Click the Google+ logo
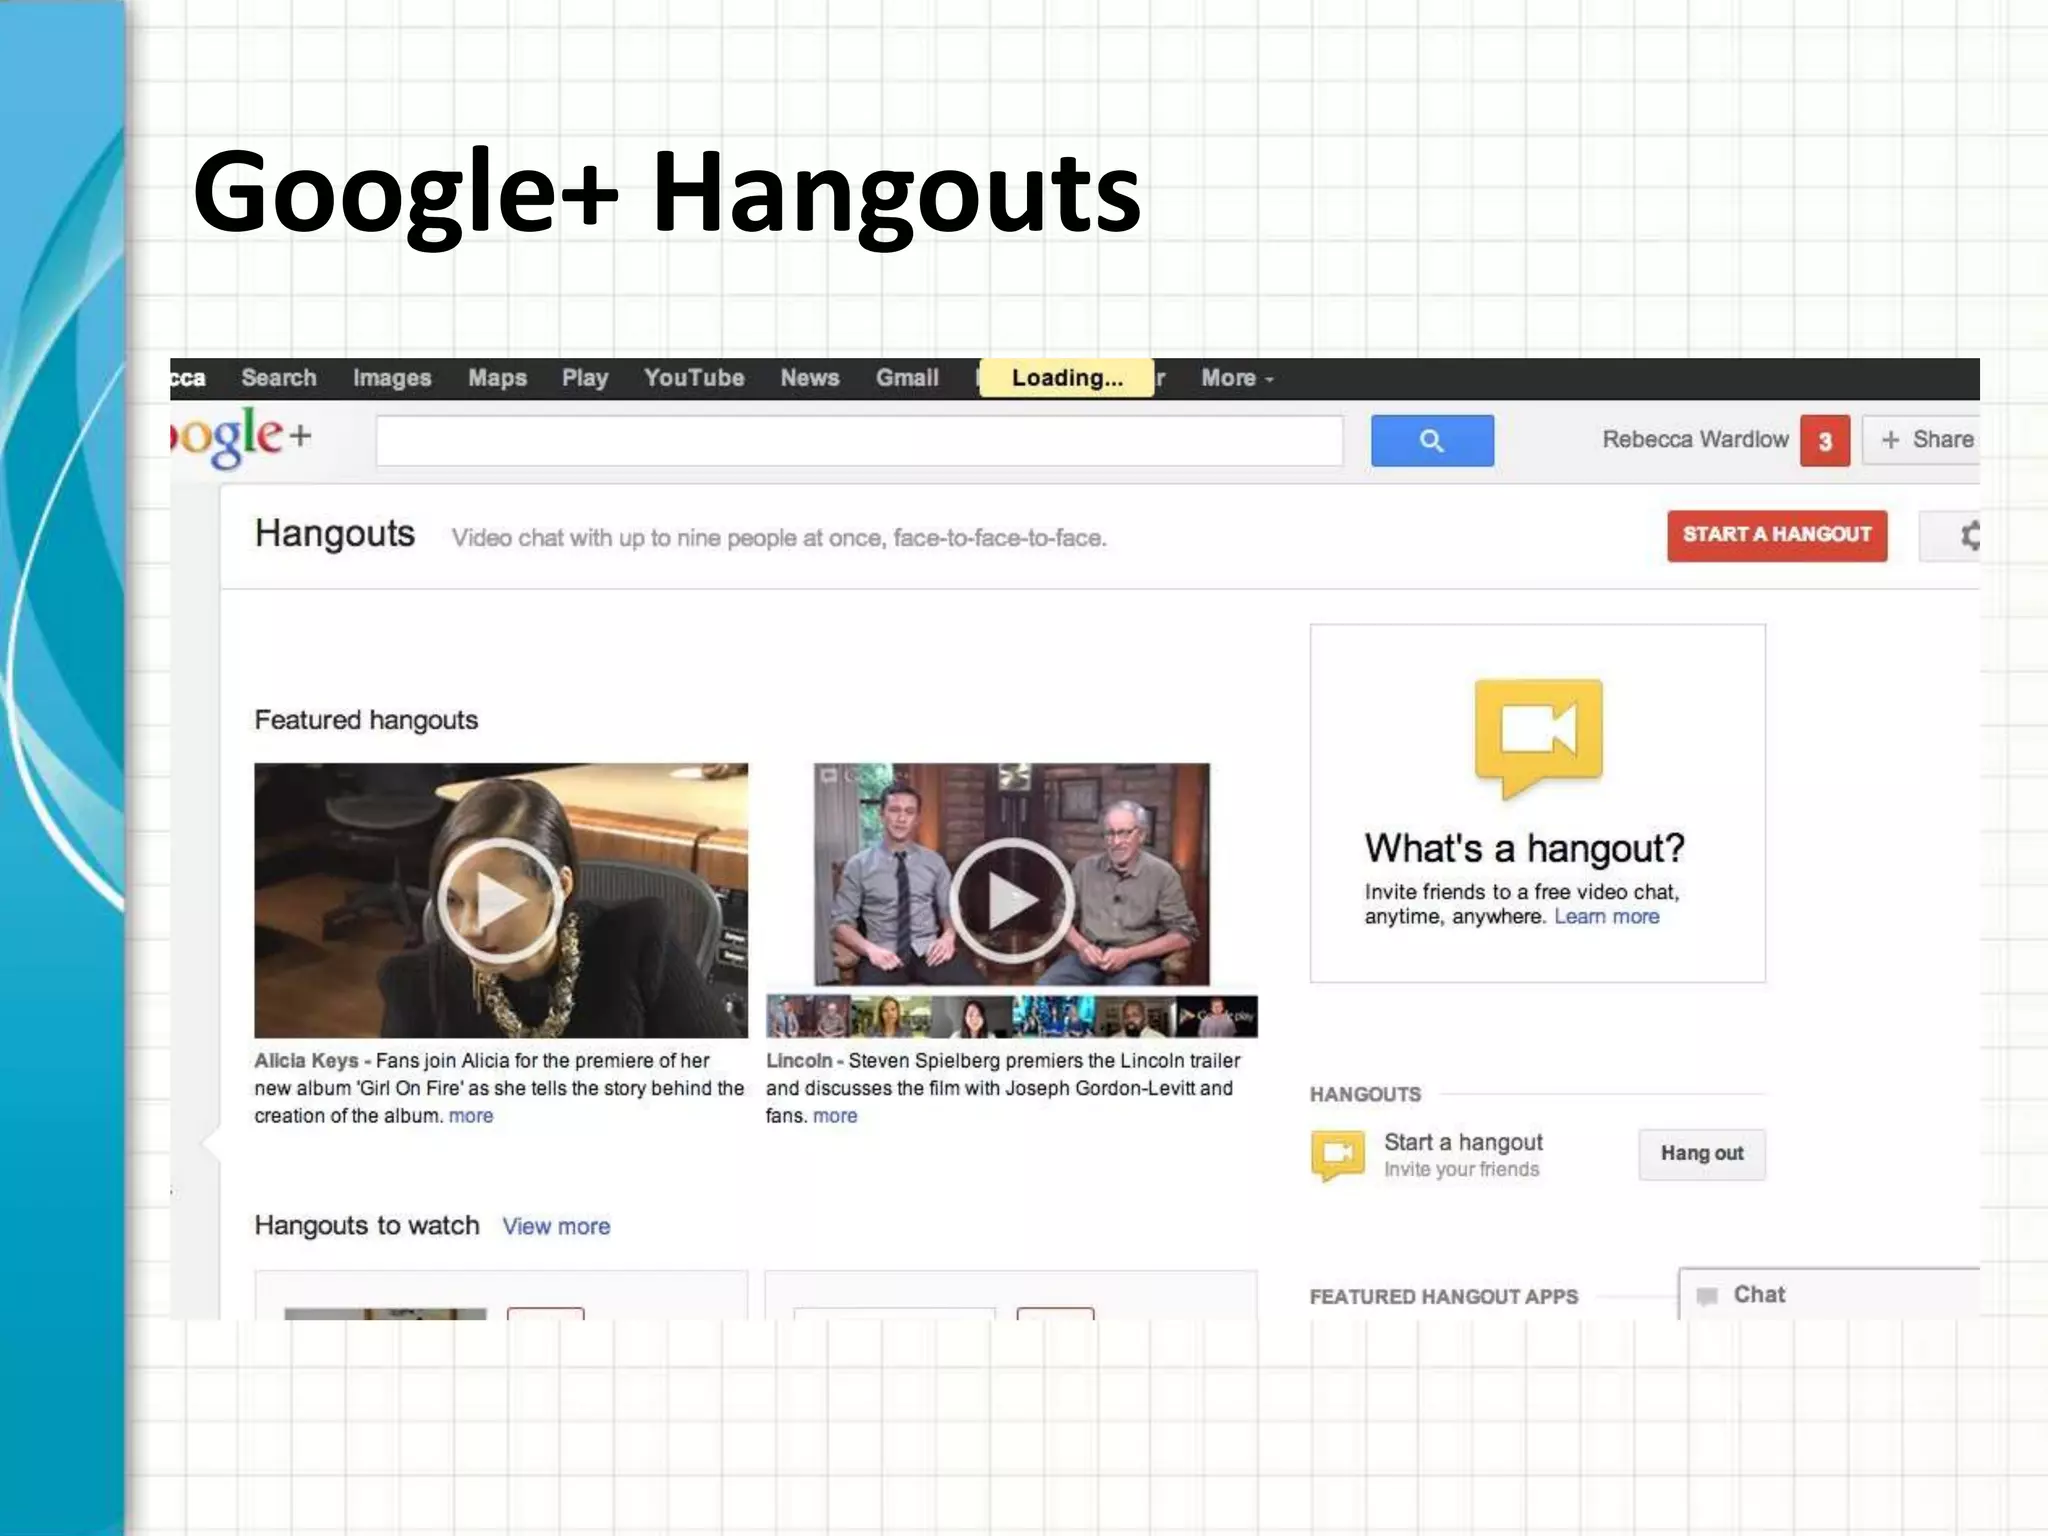 click(241, 436)
